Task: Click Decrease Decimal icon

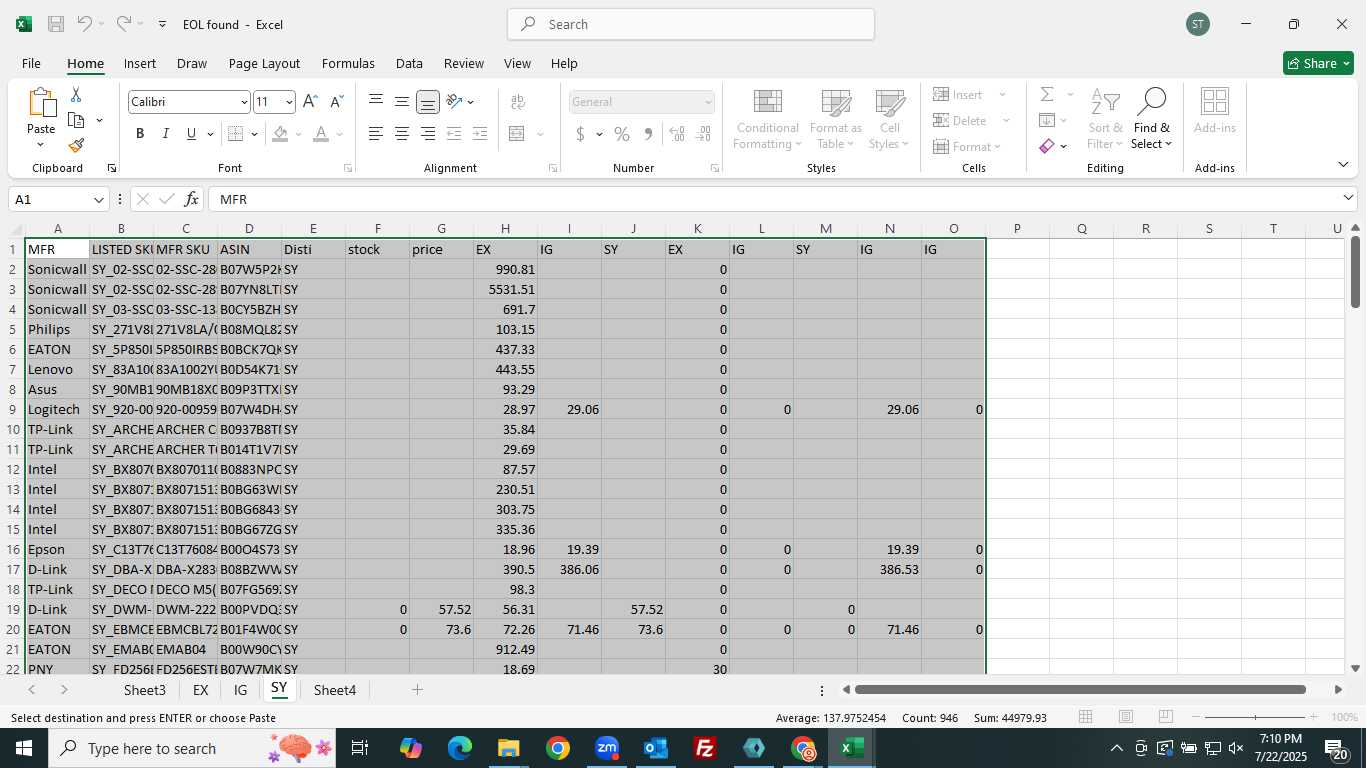Action: (704, 133)
